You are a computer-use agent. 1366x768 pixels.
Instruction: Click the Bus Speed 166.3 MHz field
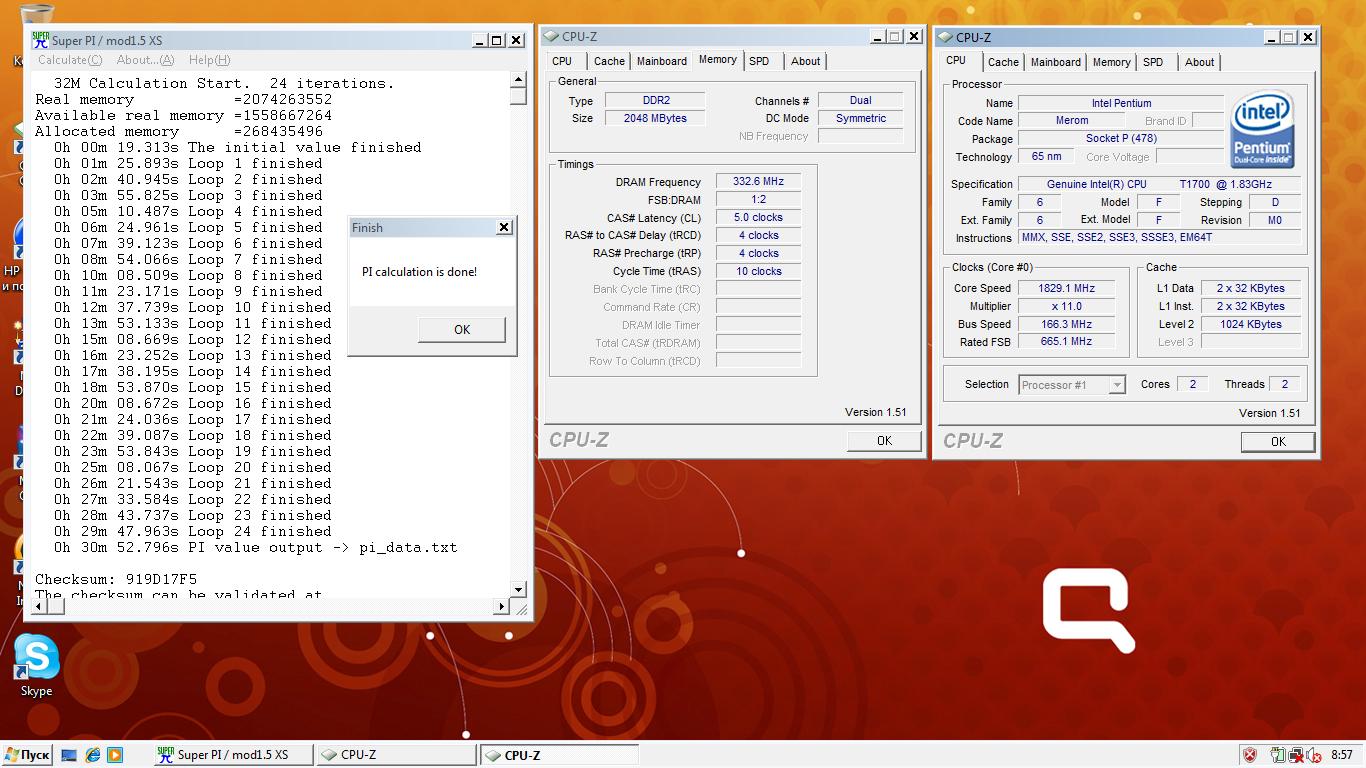1068,324
